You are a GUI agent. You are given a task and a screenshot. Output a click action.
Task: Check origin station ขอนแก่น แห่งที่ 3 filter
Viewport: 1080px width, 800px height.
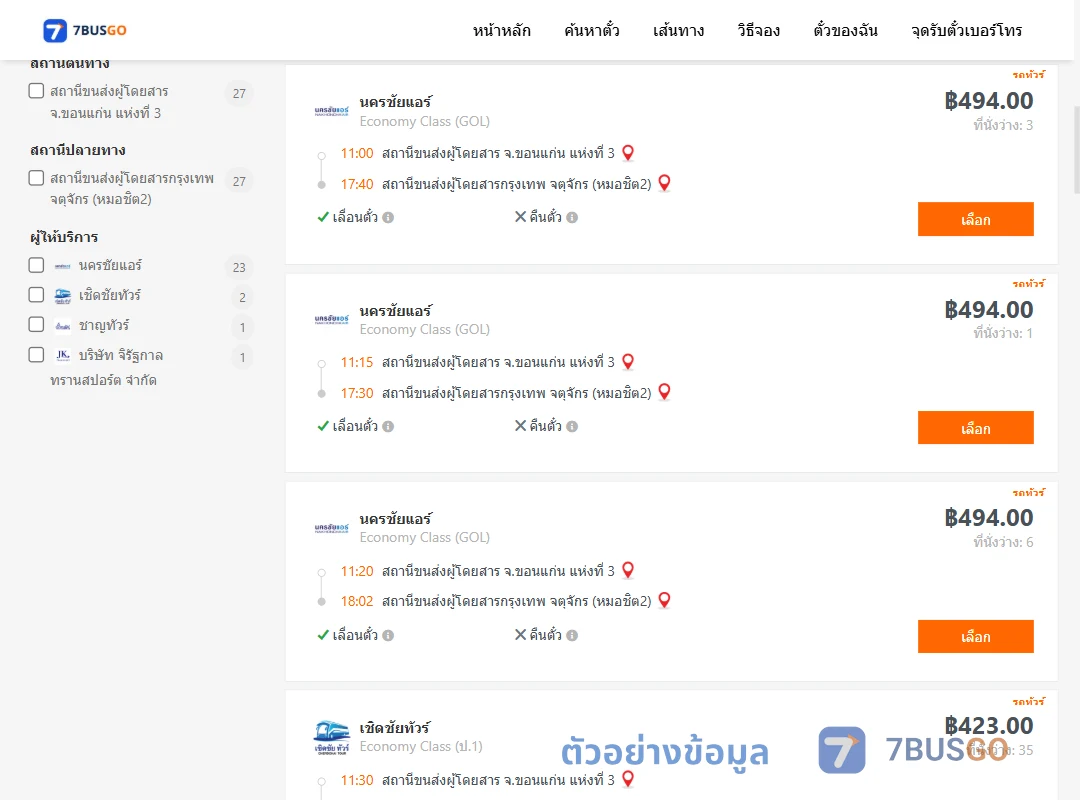tap(37, 91)
